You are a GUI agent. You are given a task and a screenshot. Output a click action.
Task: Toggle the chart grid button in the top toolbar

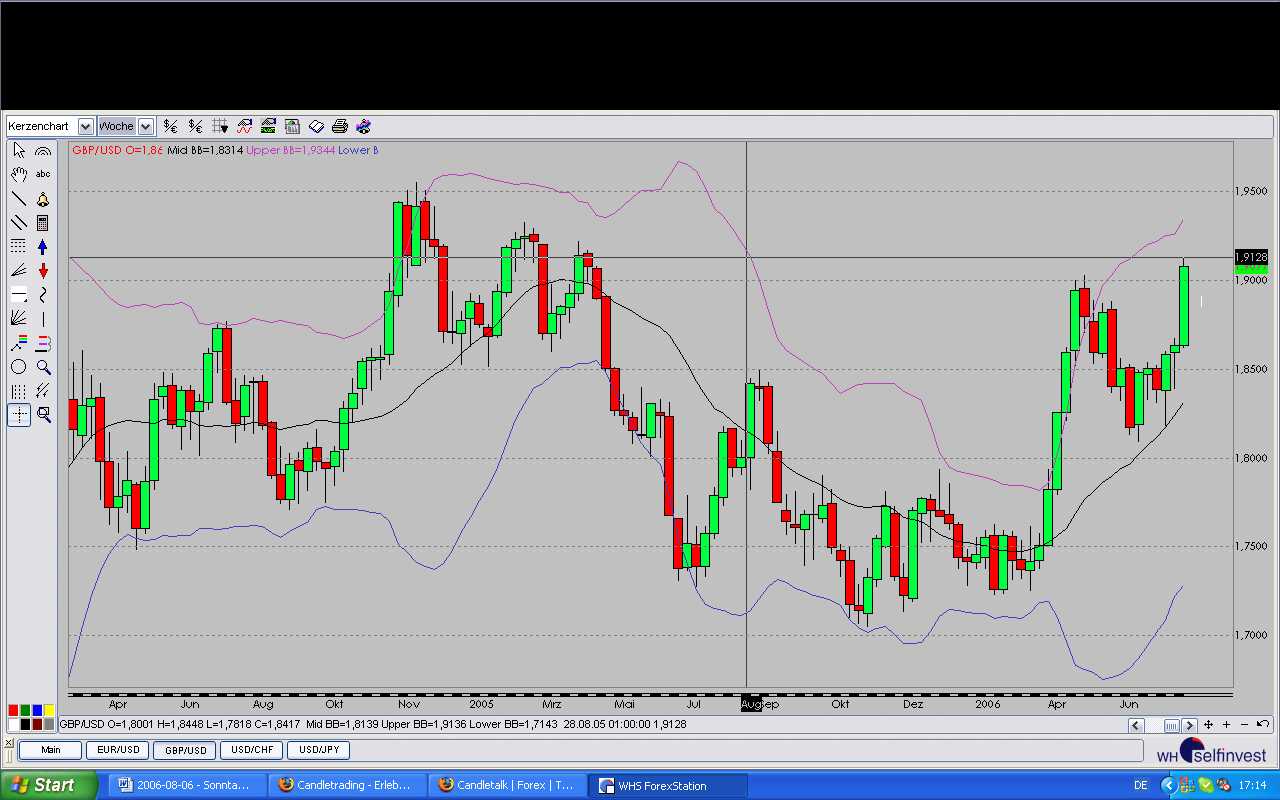(x=220, y=126)
